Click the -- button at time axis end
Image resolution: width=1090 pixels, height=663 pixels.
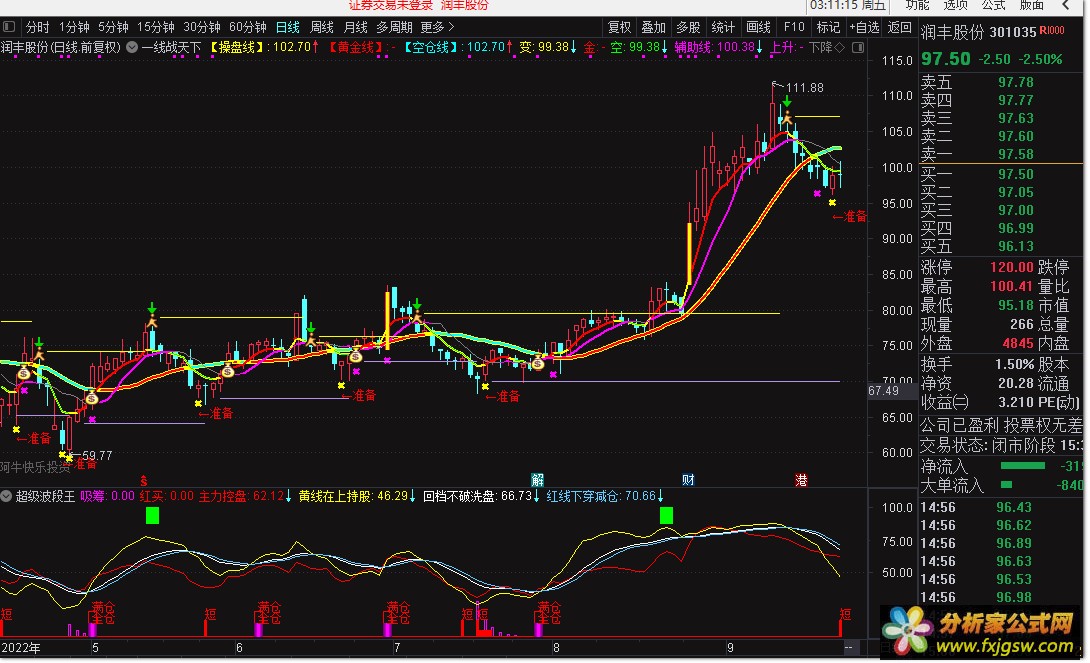click(x=849, y=648)
